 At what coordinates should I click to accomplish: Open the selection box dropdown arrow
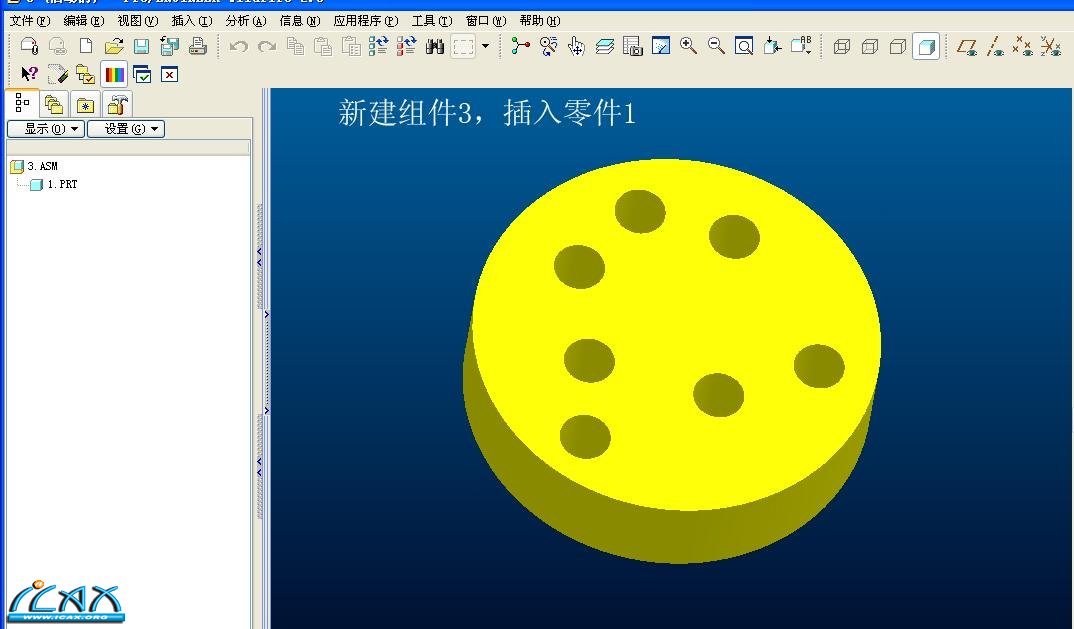(486, 46)
